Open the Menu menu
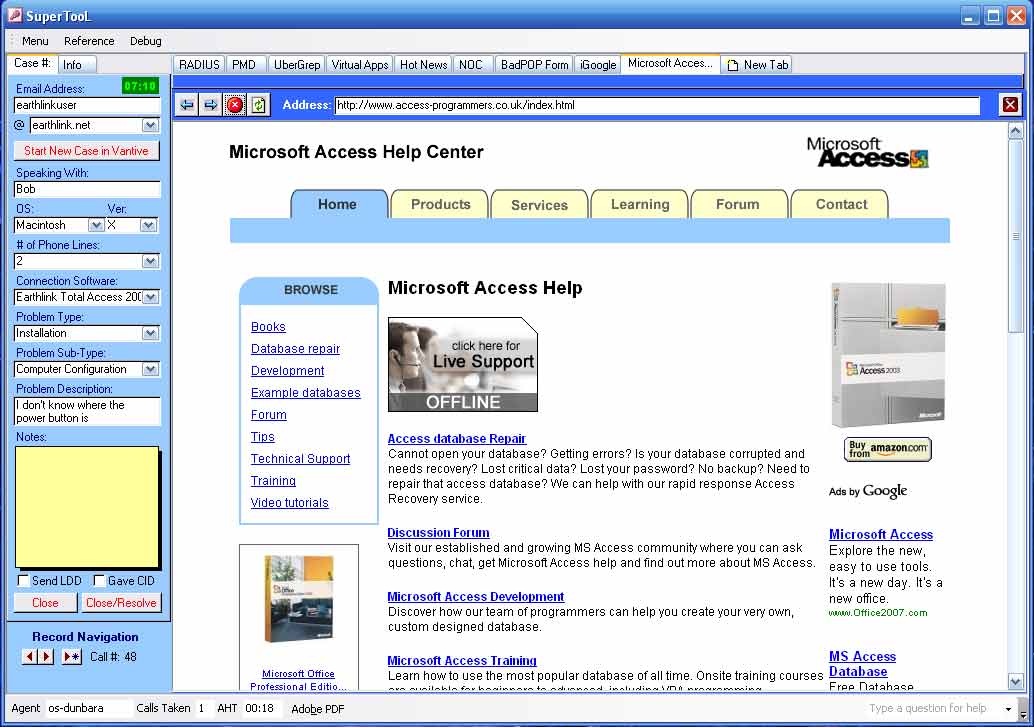1034x727 pixels. [35, 41]
